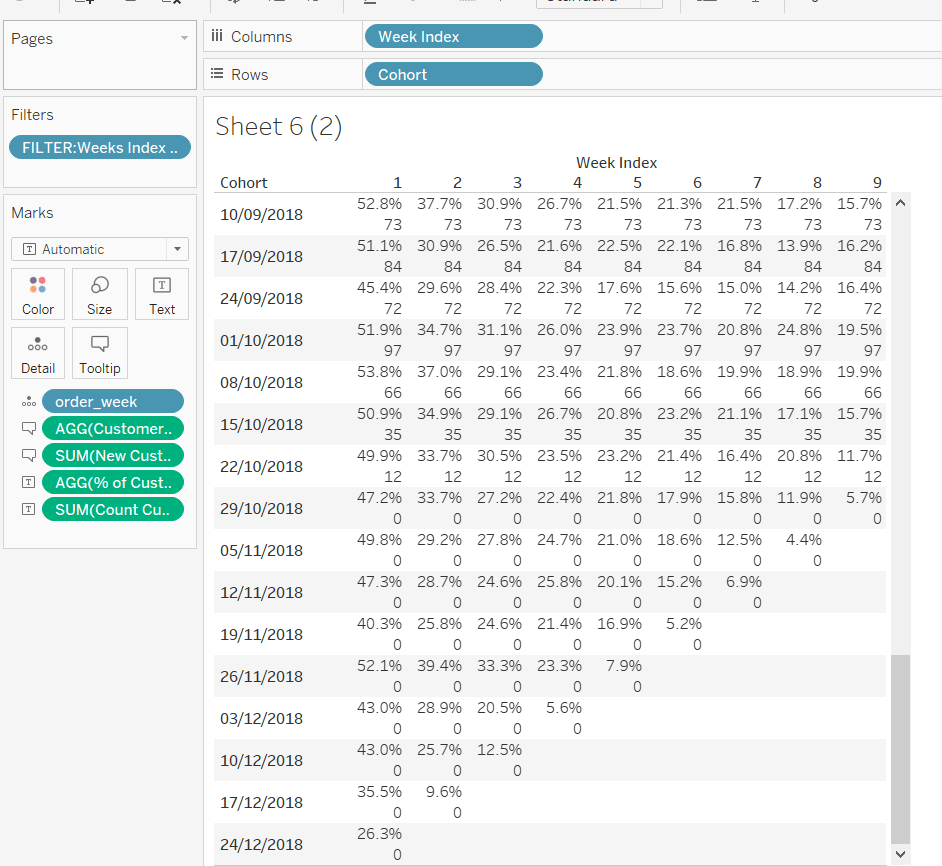The height and width of the screenshot is (866, 942).
Task: Select the order_week pill in Marks
Action: [x=112, y=401]
